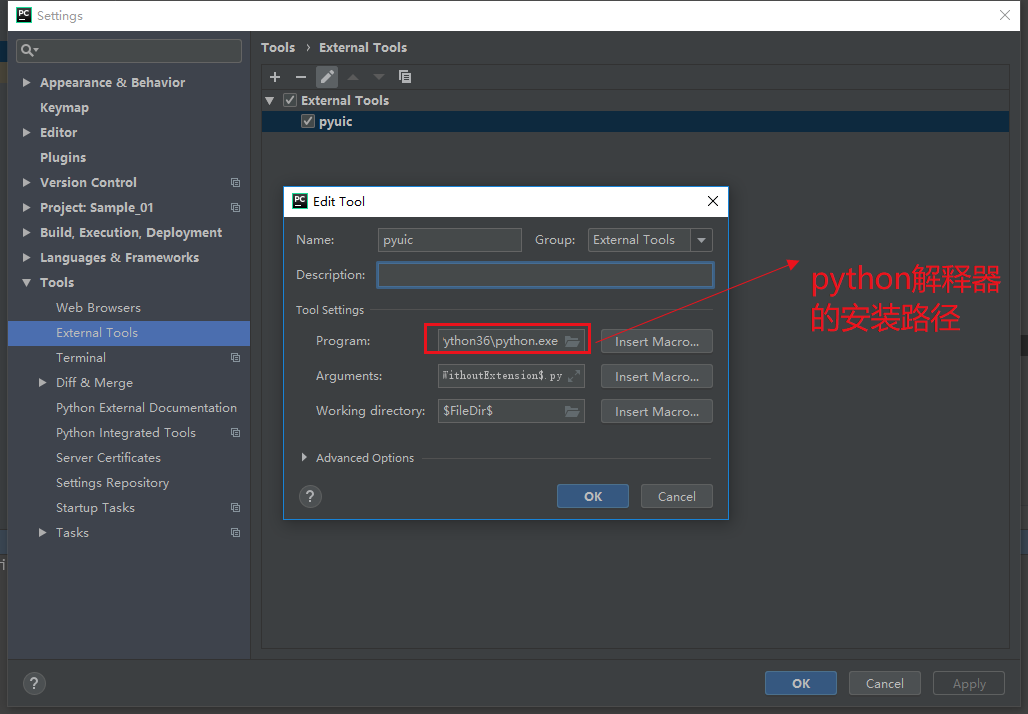Click the Program path field
Image resolution: width=1028 pixels, height=714 pixels.
pyautogui.click(x=511, y=341)
